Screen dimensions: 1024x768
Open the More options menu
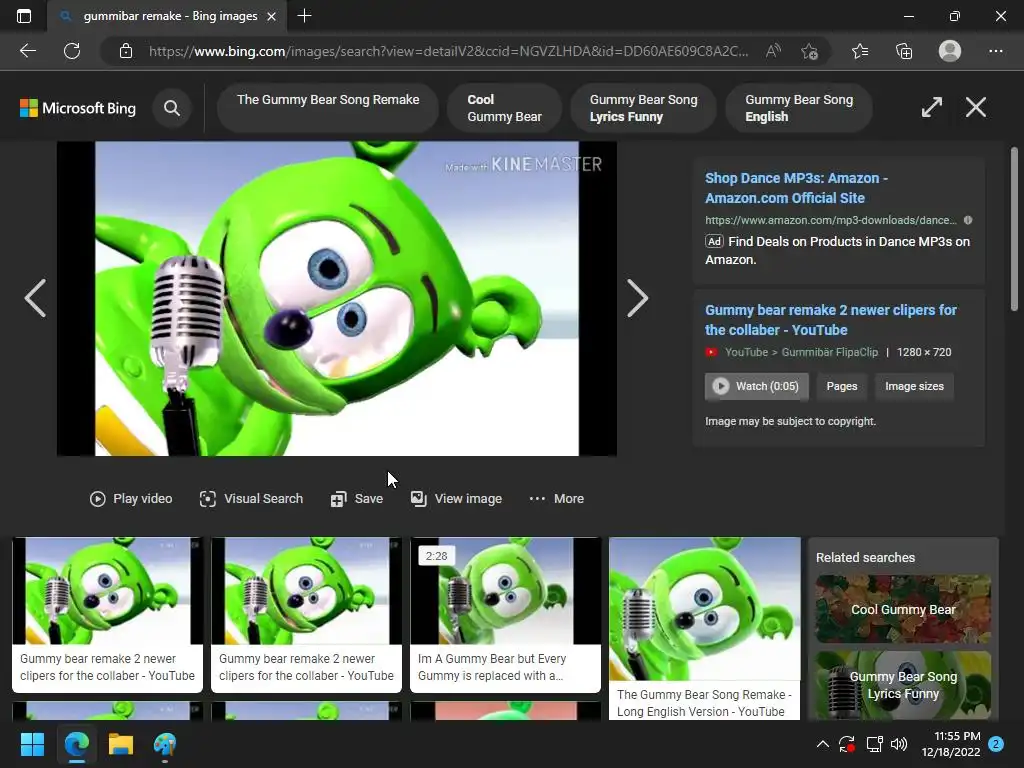pos(556,498)
